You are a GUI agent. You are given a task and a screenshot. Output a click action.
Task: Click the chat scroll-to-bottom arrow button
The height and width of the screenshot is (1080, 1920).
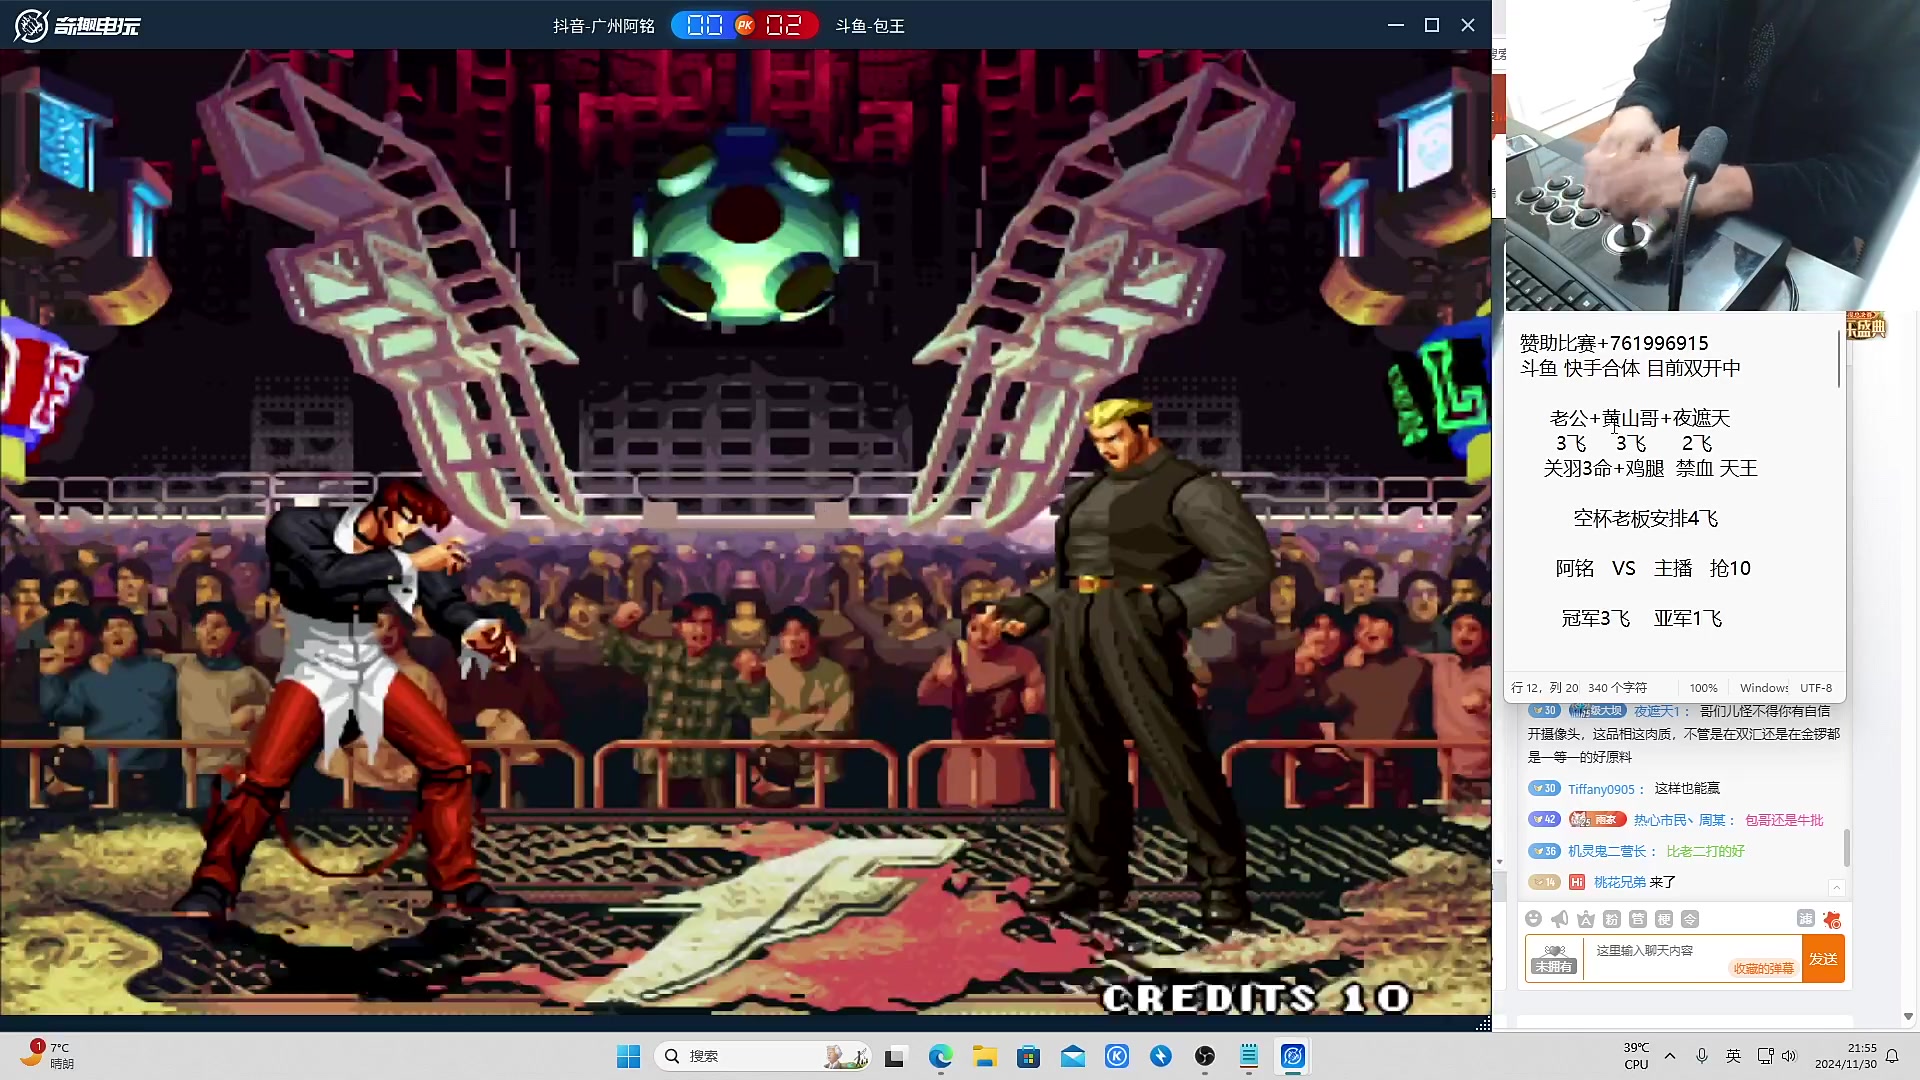(x=1836, y=888)
